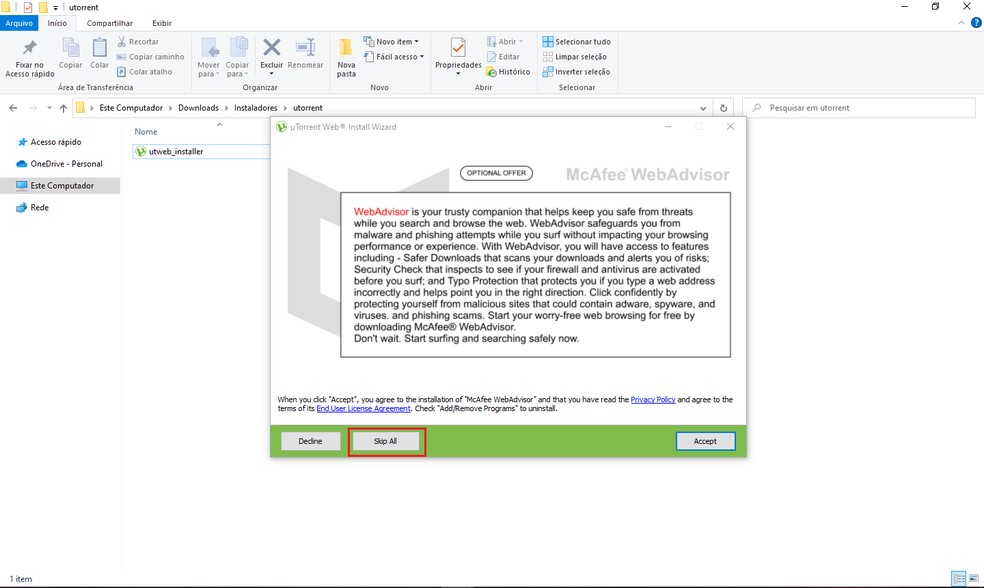Switch to the Compartilhar ribbon tab
Screen dimensions: 984x588
109,23
